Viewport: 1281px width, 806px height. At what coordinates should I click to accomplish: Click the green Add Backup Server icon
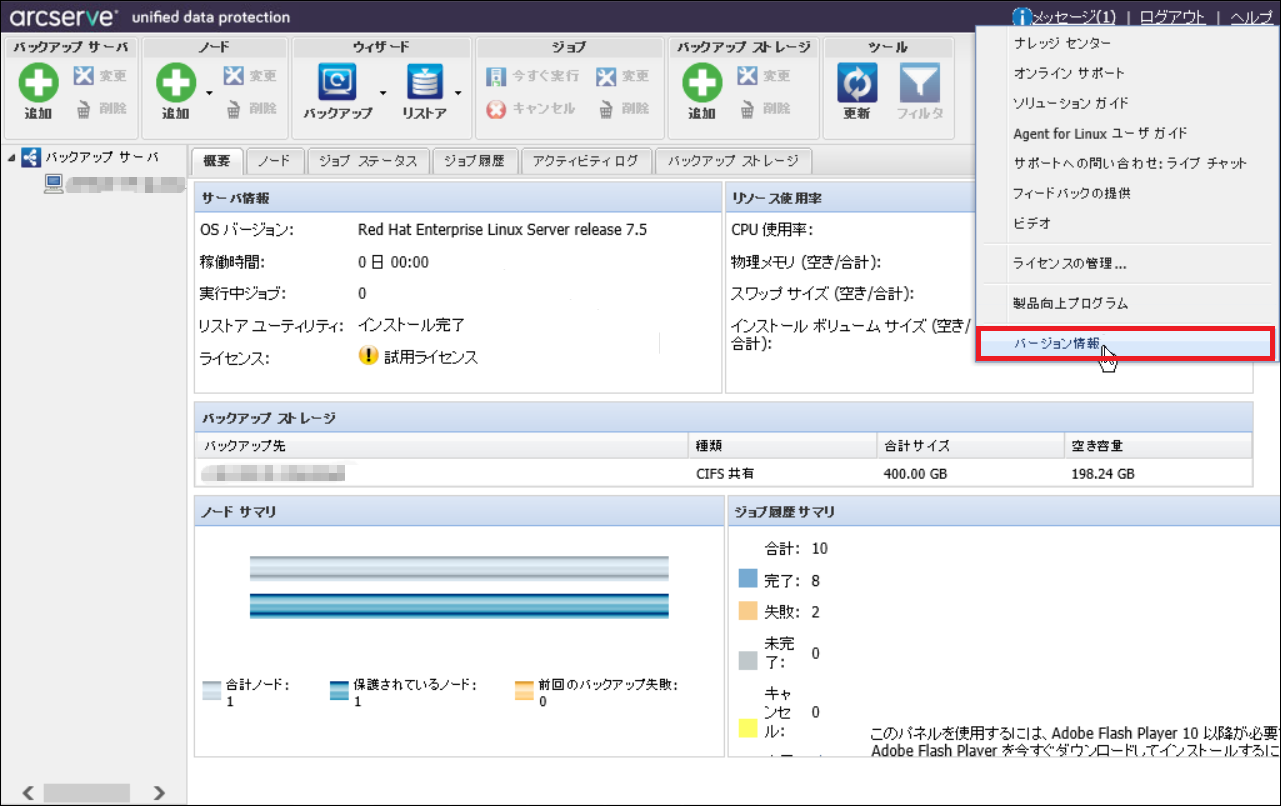click(38, 84)
